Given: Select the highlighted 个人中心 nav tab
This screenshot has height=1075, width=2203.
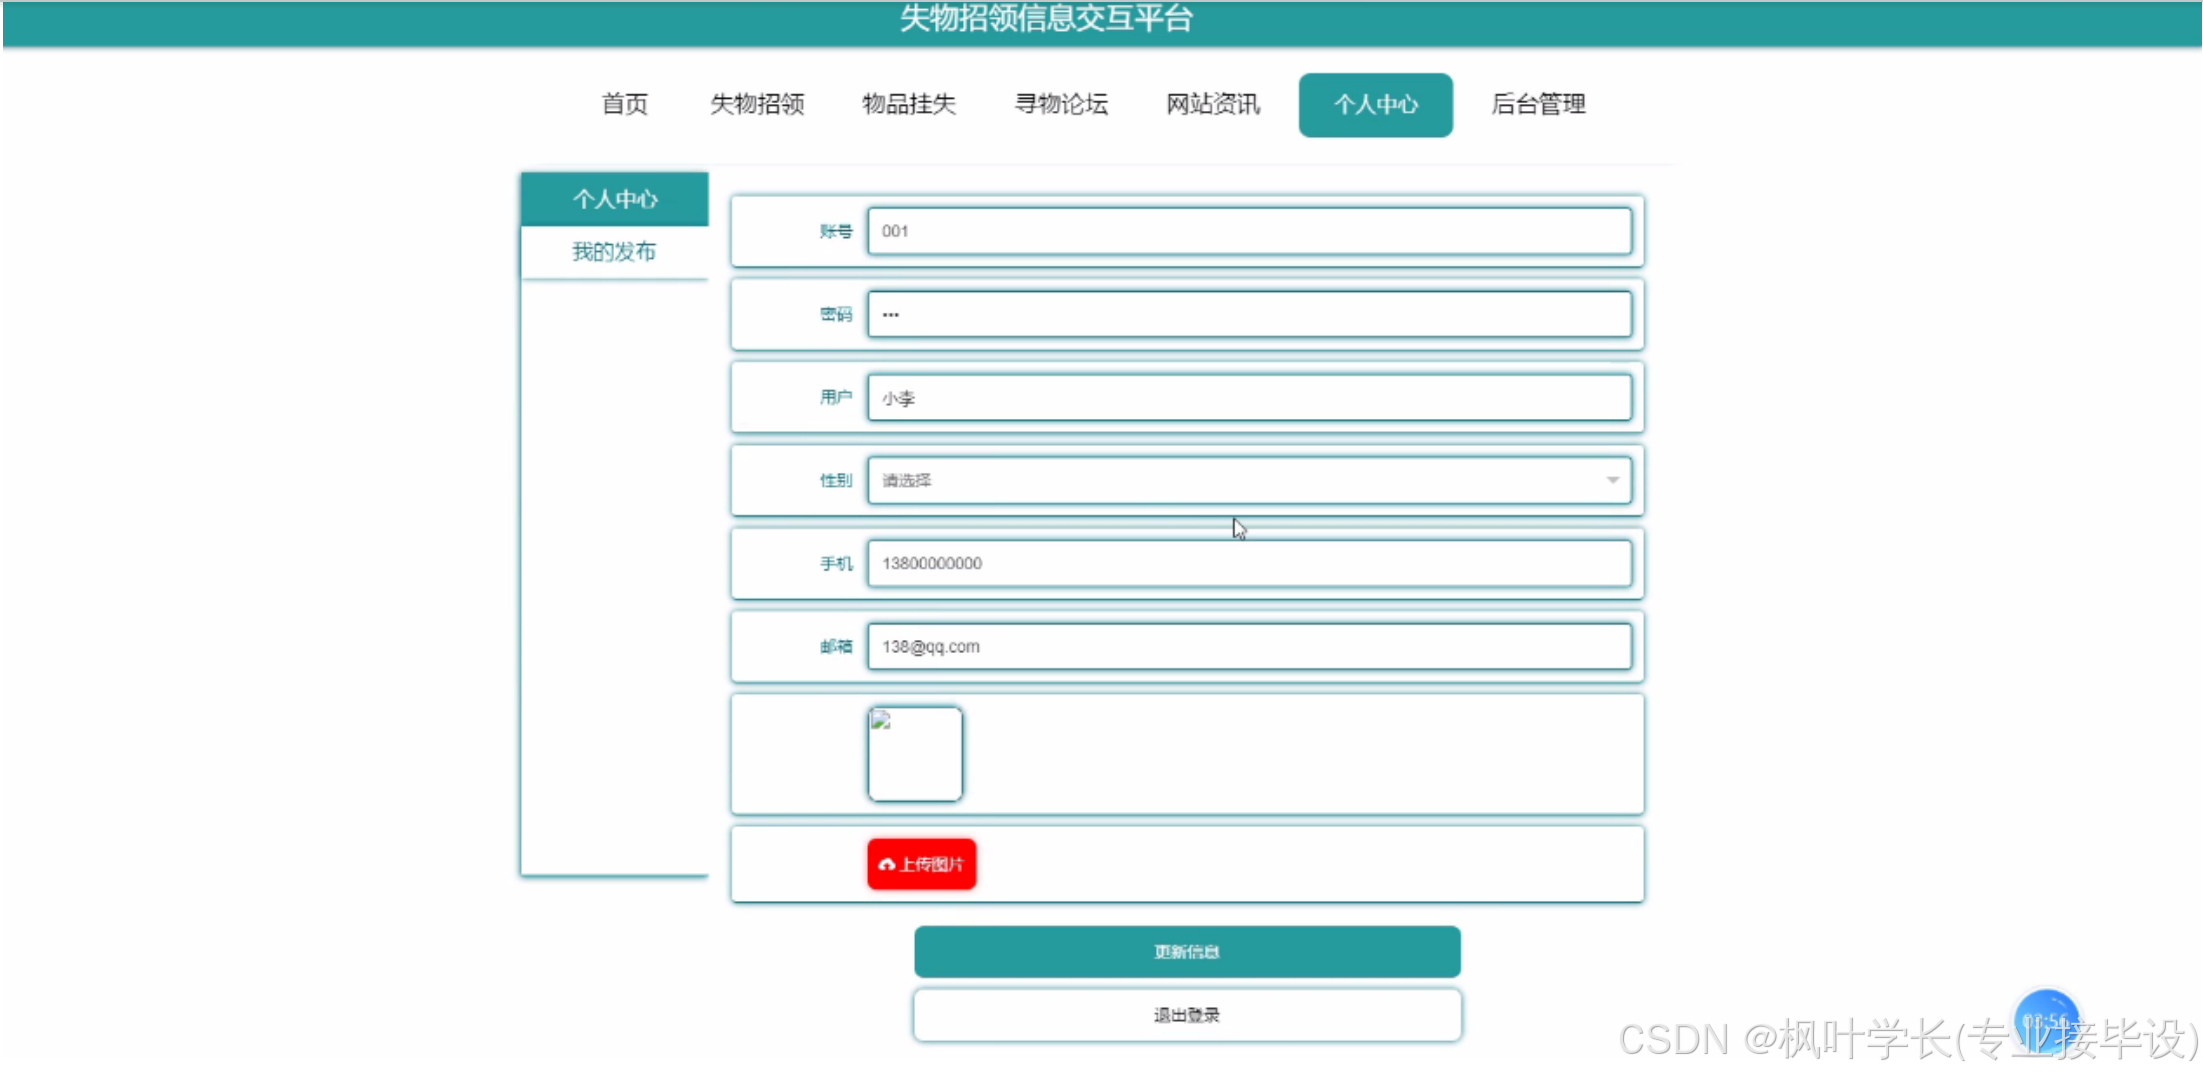Looking at the screenshot, I should pos(1375,104).
